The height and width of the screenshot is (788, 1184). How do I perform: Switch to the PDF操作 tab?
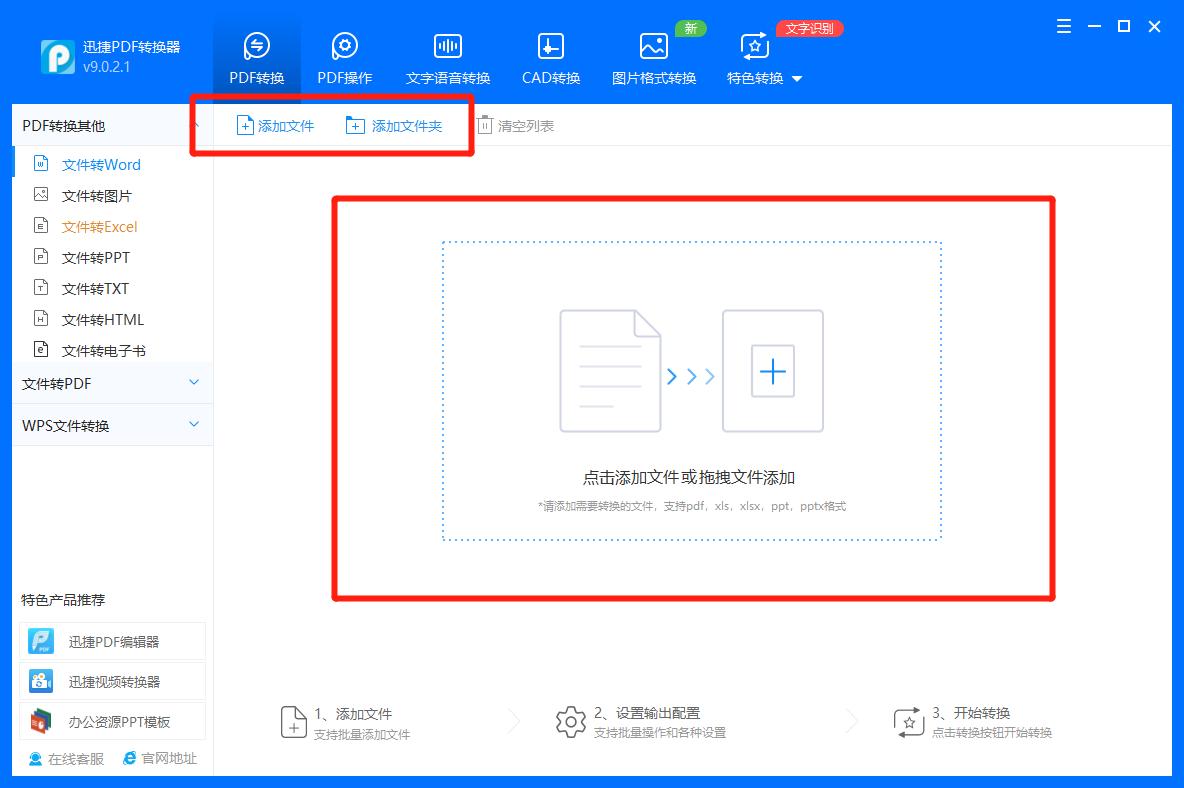(344, 56)
